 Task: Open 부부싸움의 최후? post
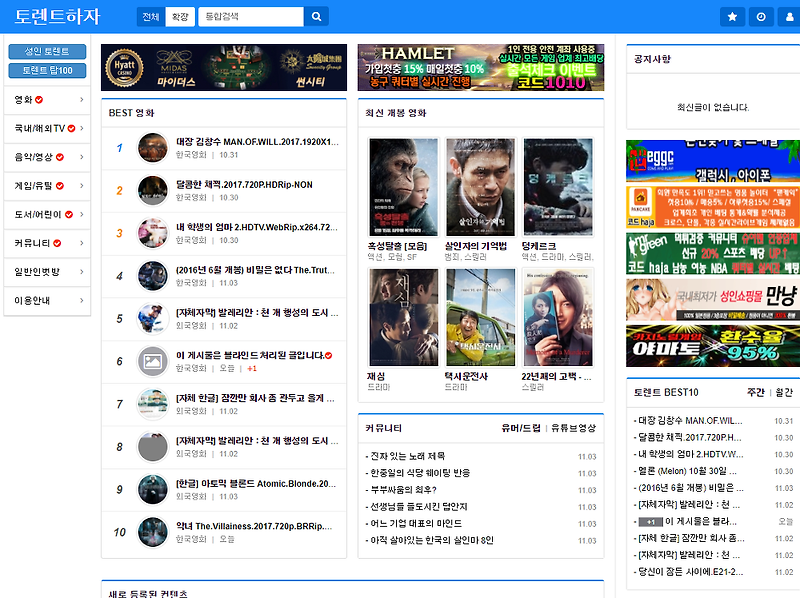(403, 490)
